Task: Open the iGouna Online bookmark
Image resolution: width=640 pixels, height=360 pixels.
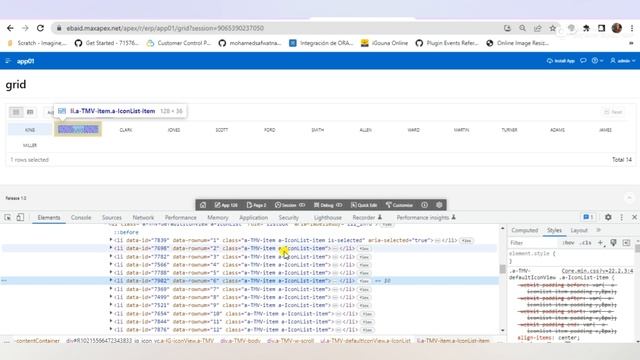Action: pyautogui.click(x=384, y=43)
